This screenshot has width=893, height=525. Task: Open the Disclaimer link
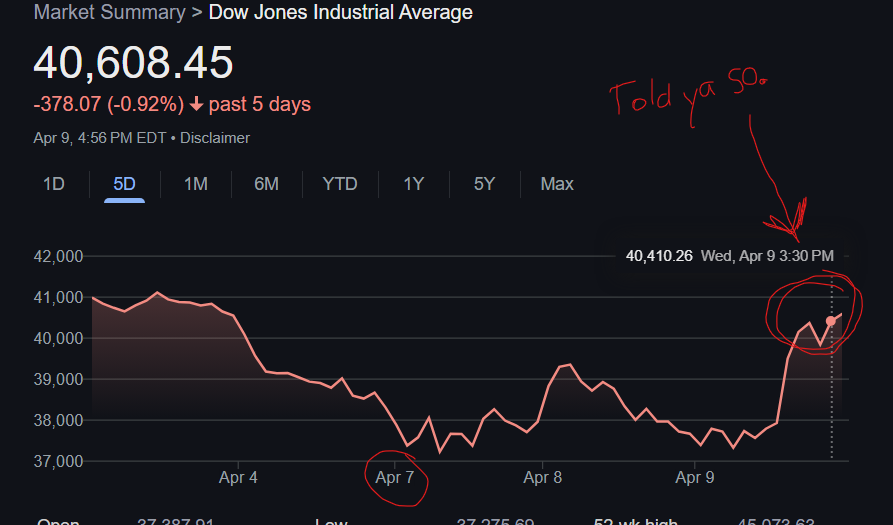[x=215, y=138]
